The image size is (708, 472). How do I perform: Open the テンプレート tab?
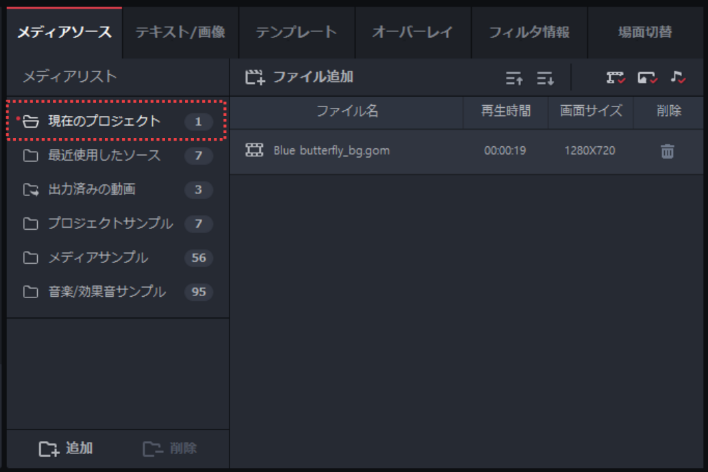click(296, 32)
